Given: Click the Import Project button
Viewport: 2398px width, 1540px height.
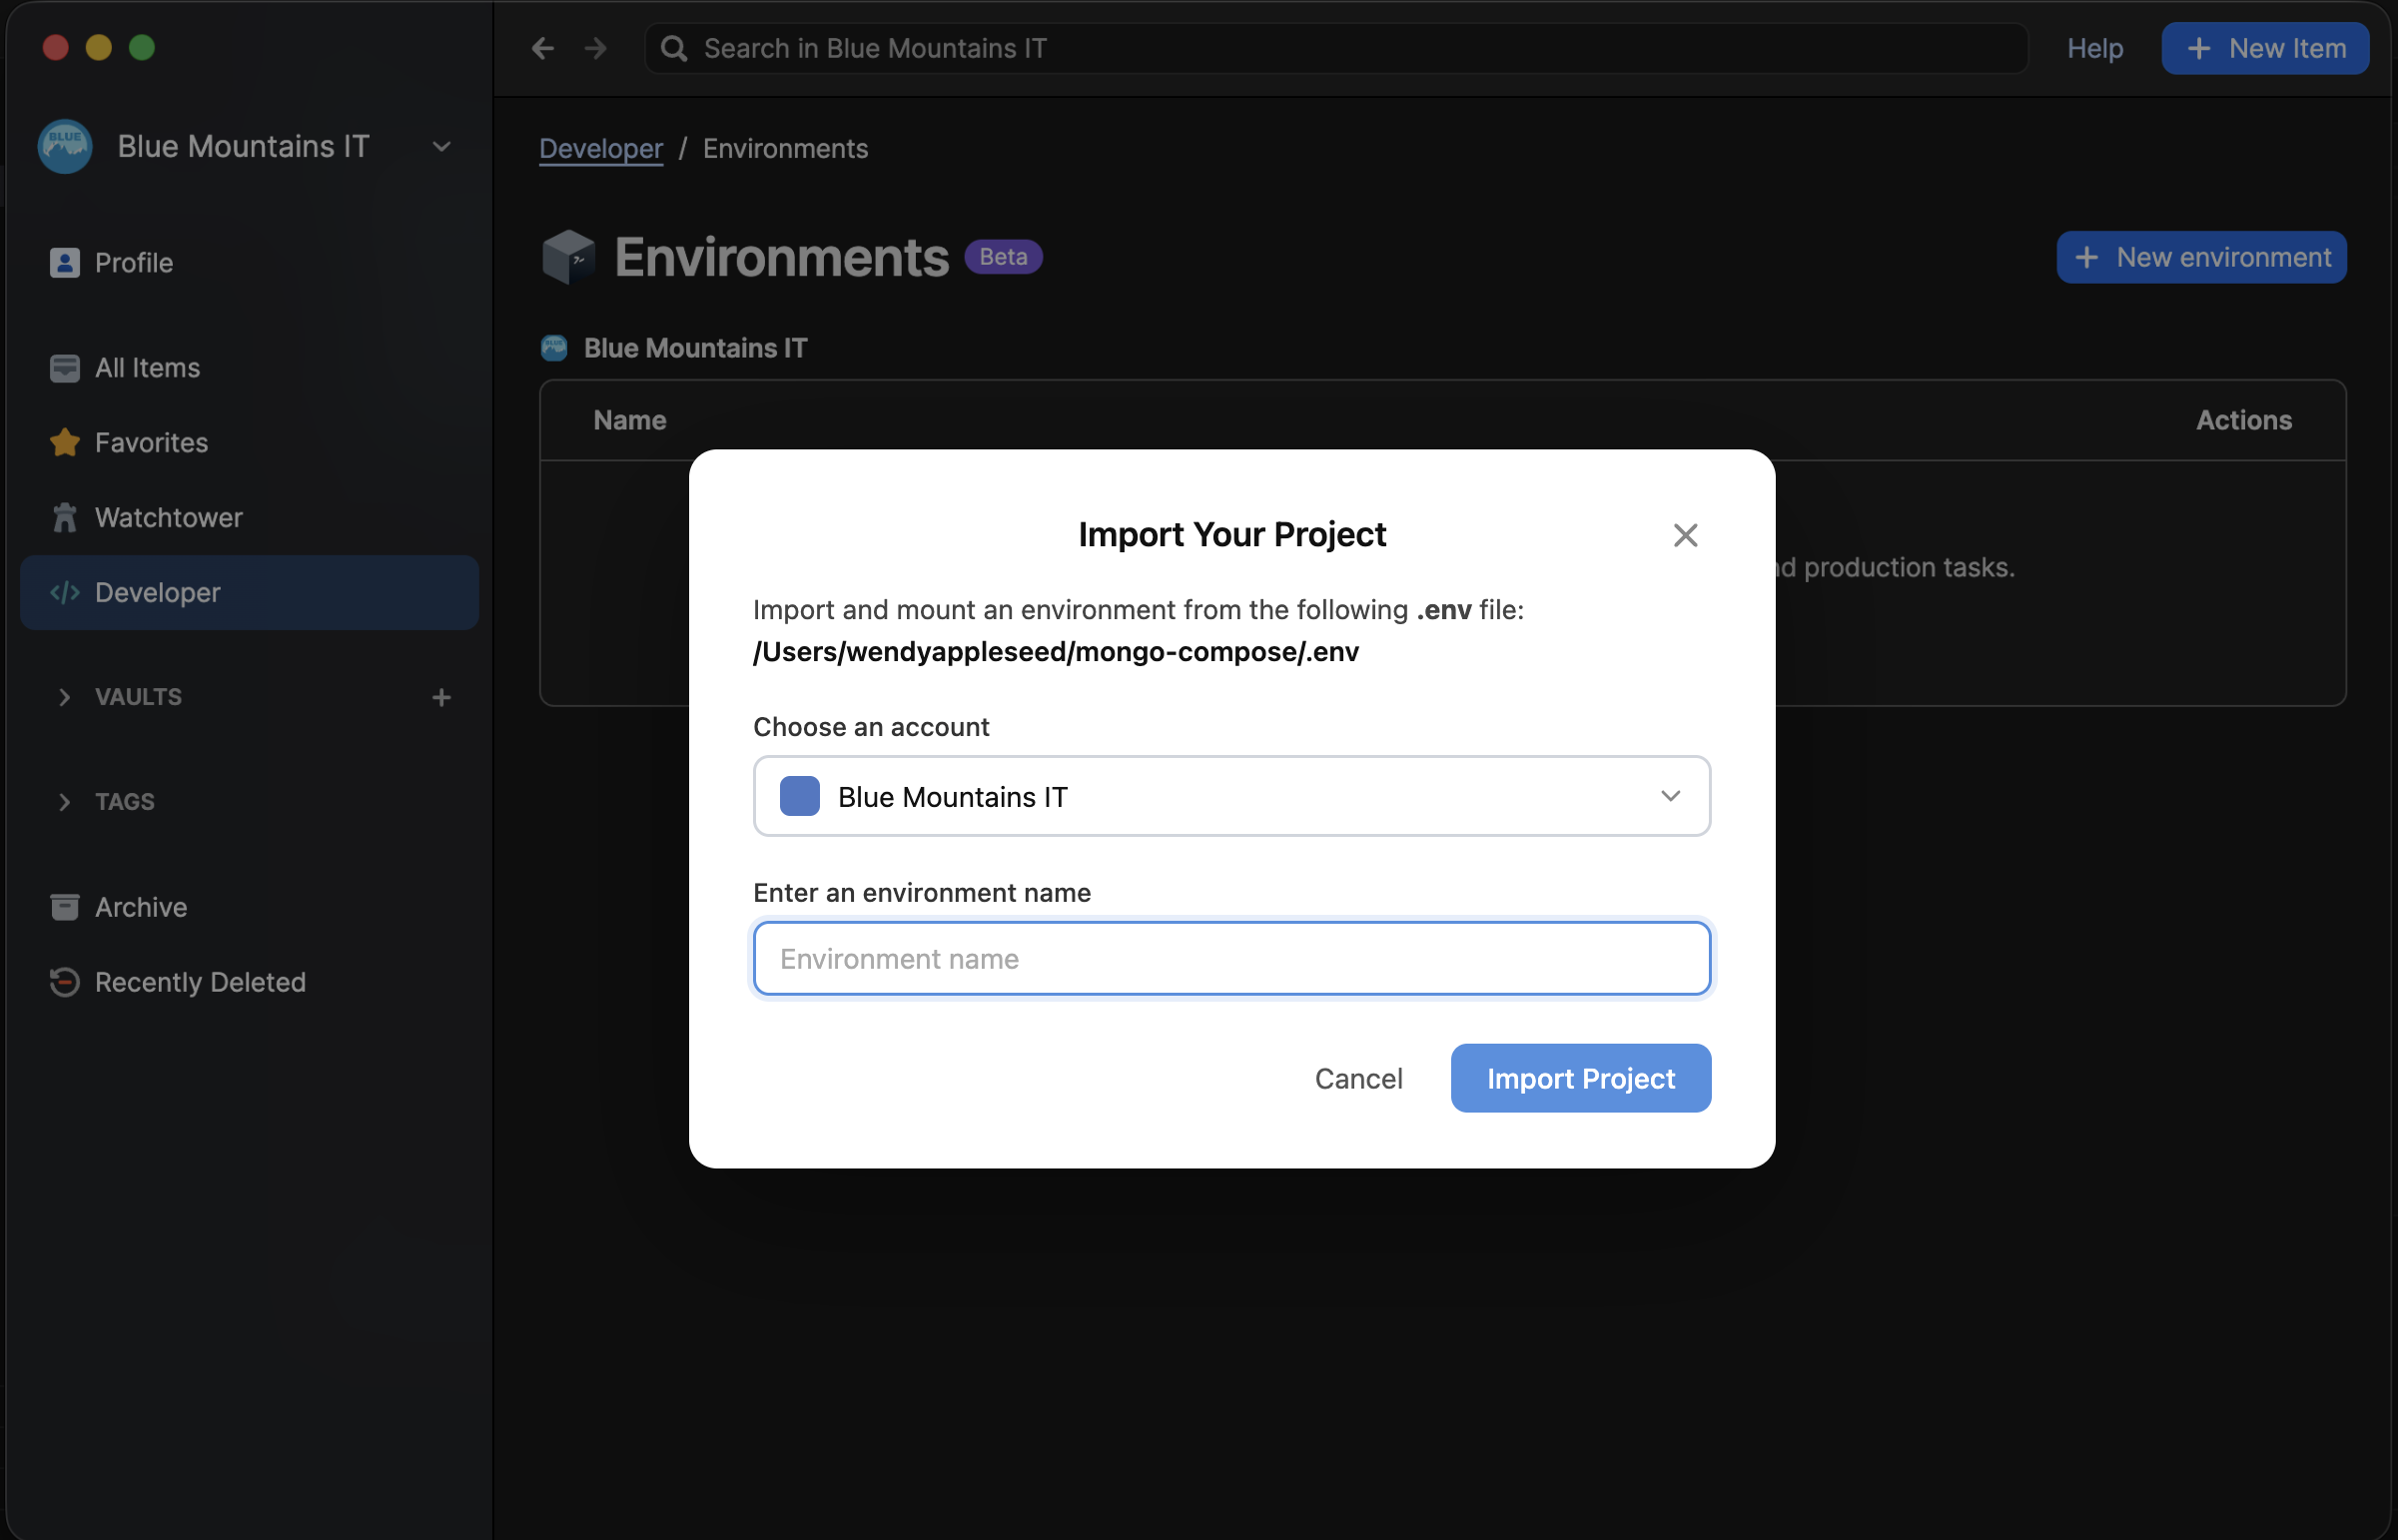Looking at the screenshot, I should (1580, 1078).
